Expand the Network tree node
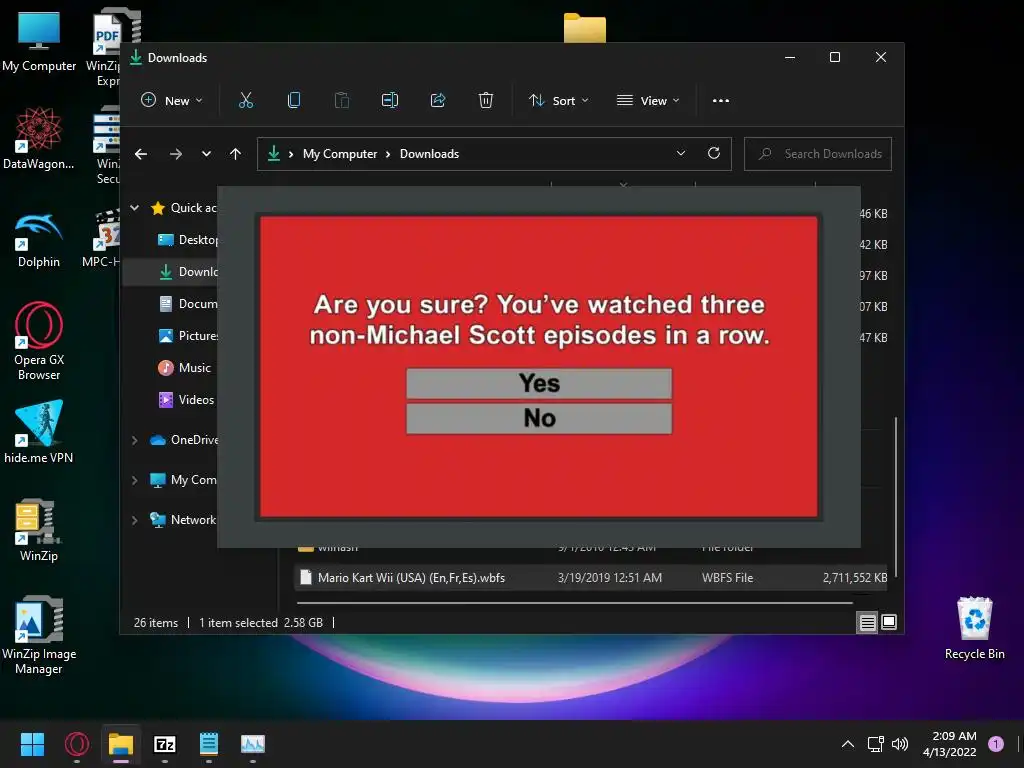1024x768 pixels. pos(135,520)
